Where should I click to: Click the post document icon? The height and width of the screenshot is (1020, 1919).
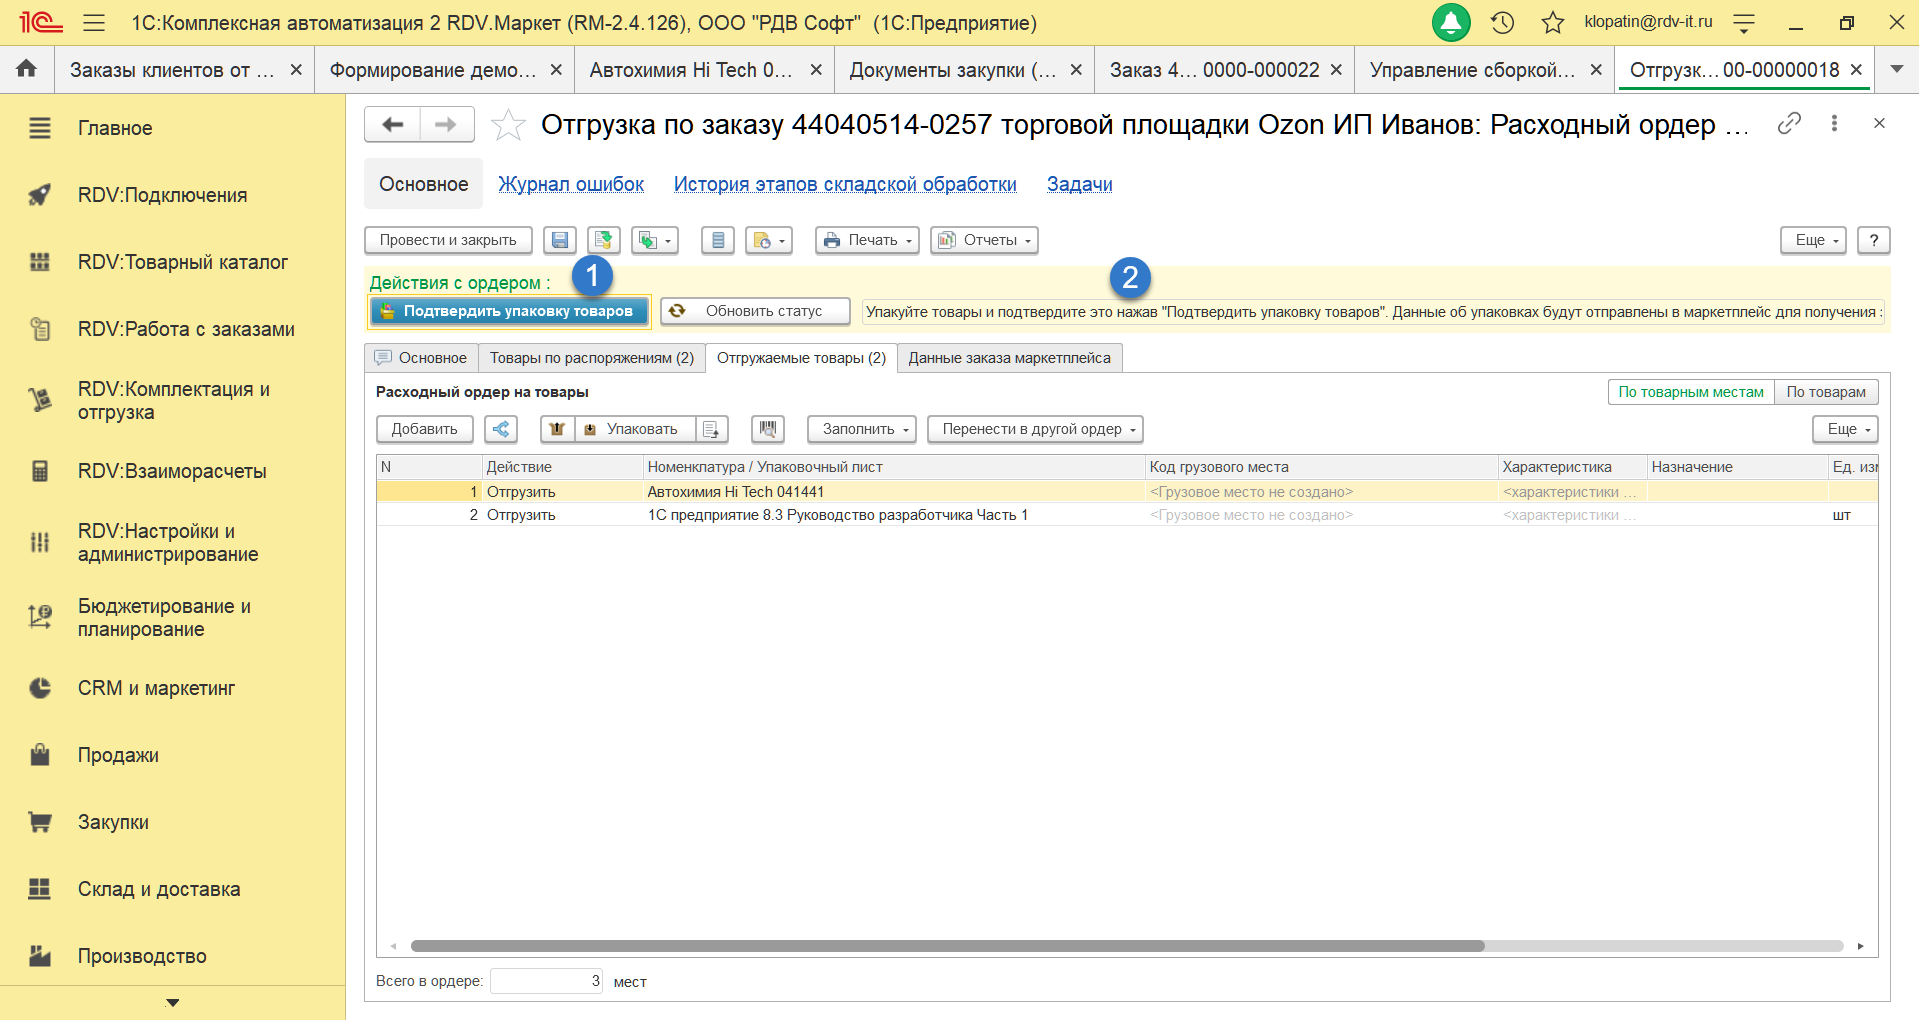pos(603,240)
